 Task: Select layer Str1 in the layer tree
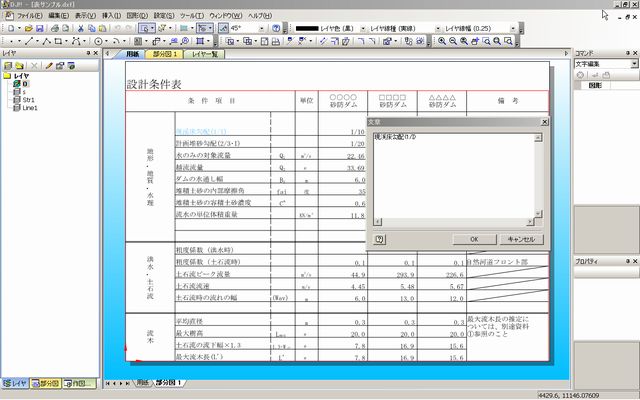pyautogui.click(x=29, y=100)
